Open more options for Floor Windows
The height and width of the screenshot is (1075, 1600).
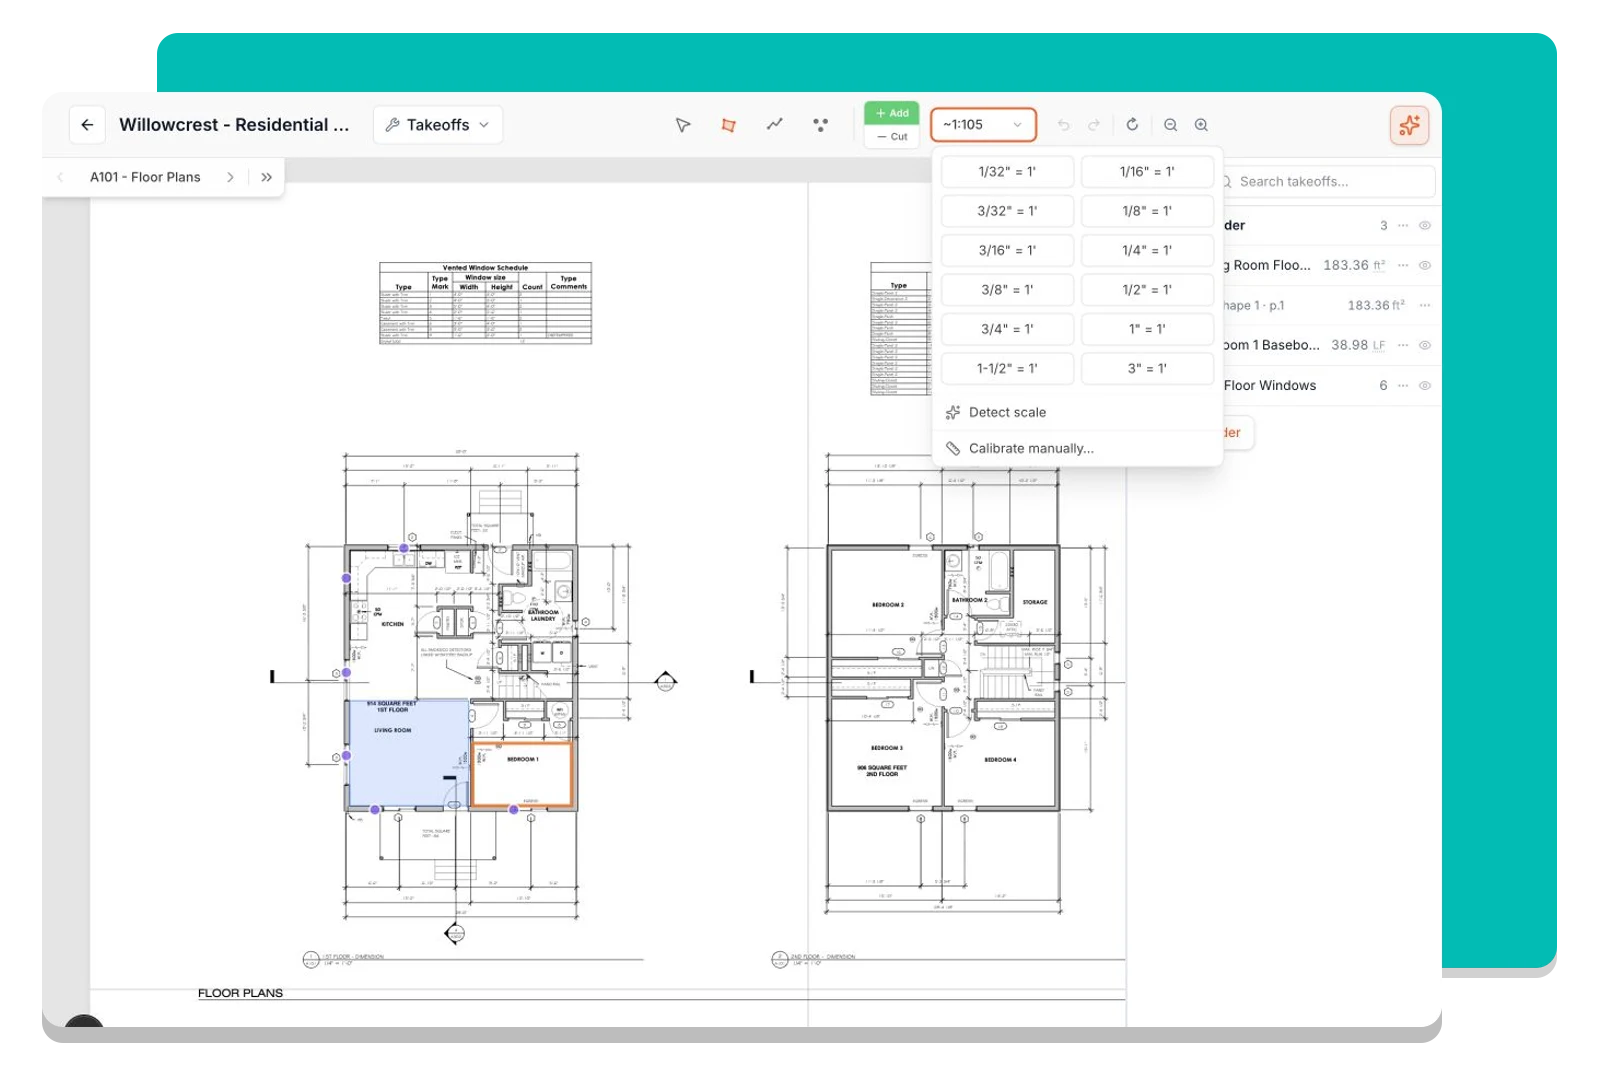(1403, 385)
